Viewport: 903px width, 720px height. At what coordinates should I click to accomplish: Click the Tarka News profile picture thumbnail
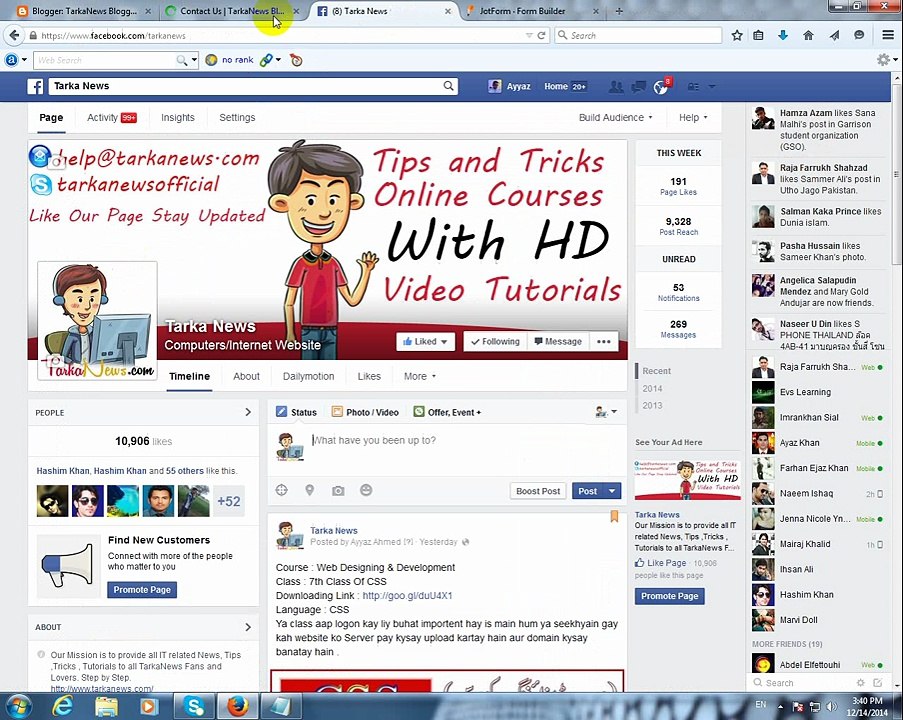[x=97, y=321]
